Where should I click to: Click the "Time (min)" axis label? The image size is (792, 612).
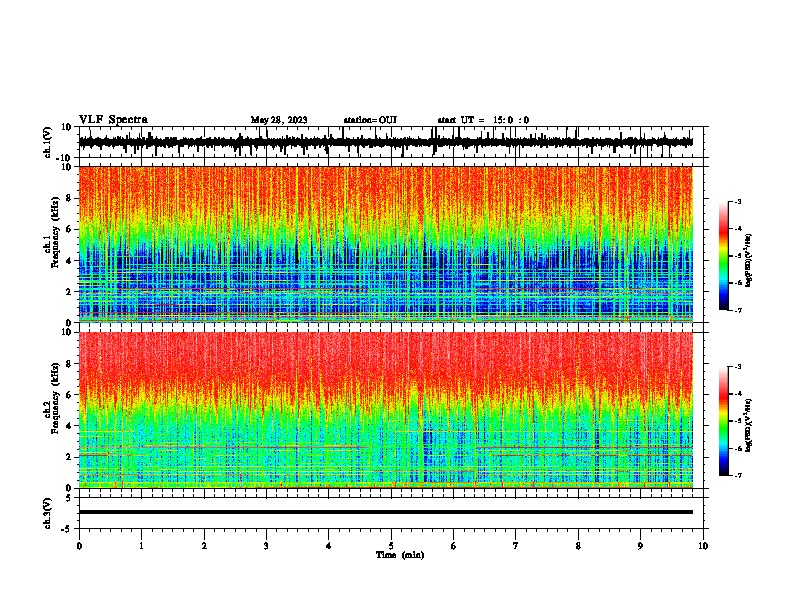click(400, 555)
